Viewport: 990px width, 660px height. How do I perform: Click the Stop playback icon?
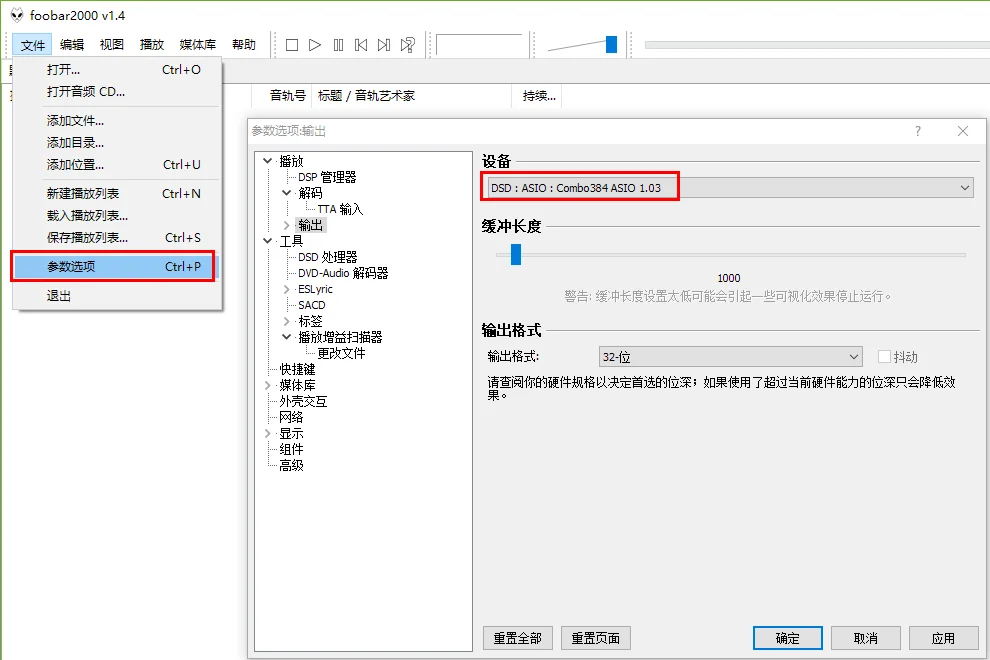coord(292,45)
